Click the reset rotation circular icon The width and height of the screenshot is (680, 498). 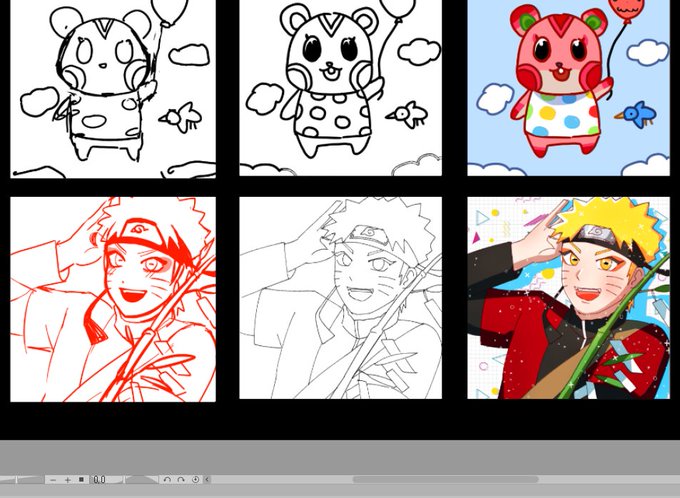195,479
